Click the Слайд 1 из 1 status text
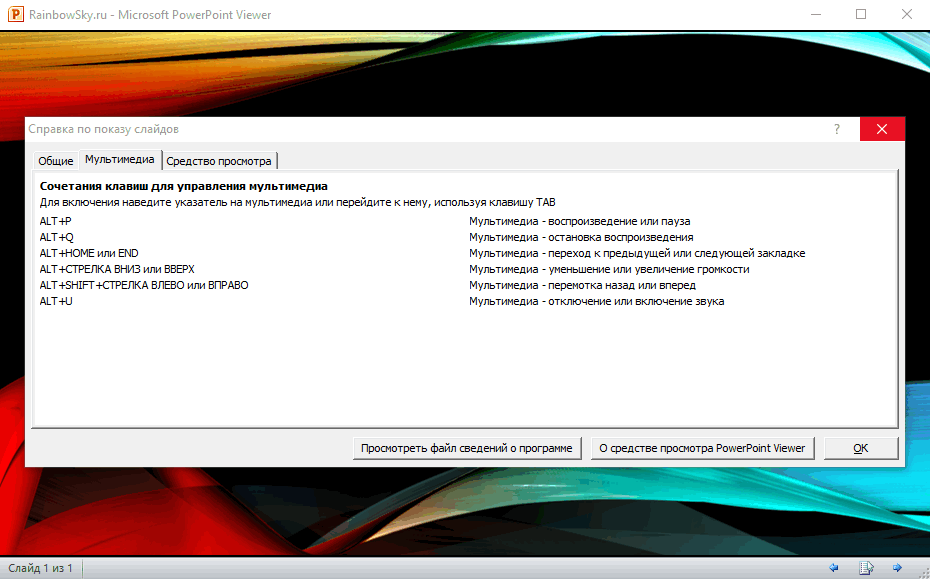This screenshot has height=579, width=930. [x=40, y=568]
